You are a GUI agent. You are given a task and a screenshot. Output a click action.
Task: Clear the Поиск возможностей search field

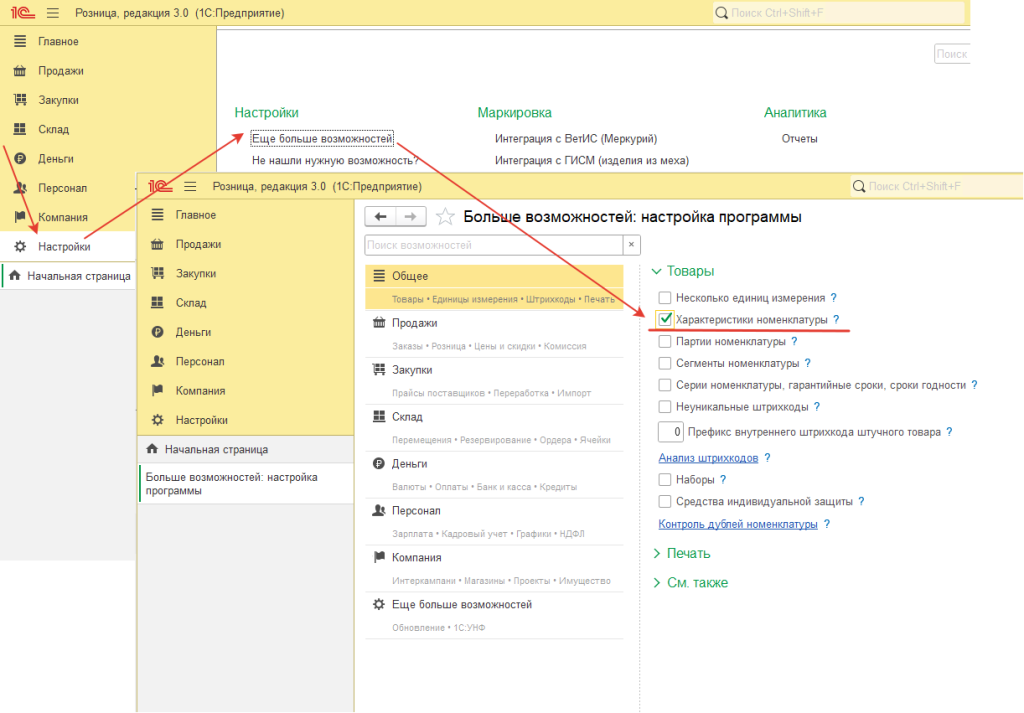(632, 245)
